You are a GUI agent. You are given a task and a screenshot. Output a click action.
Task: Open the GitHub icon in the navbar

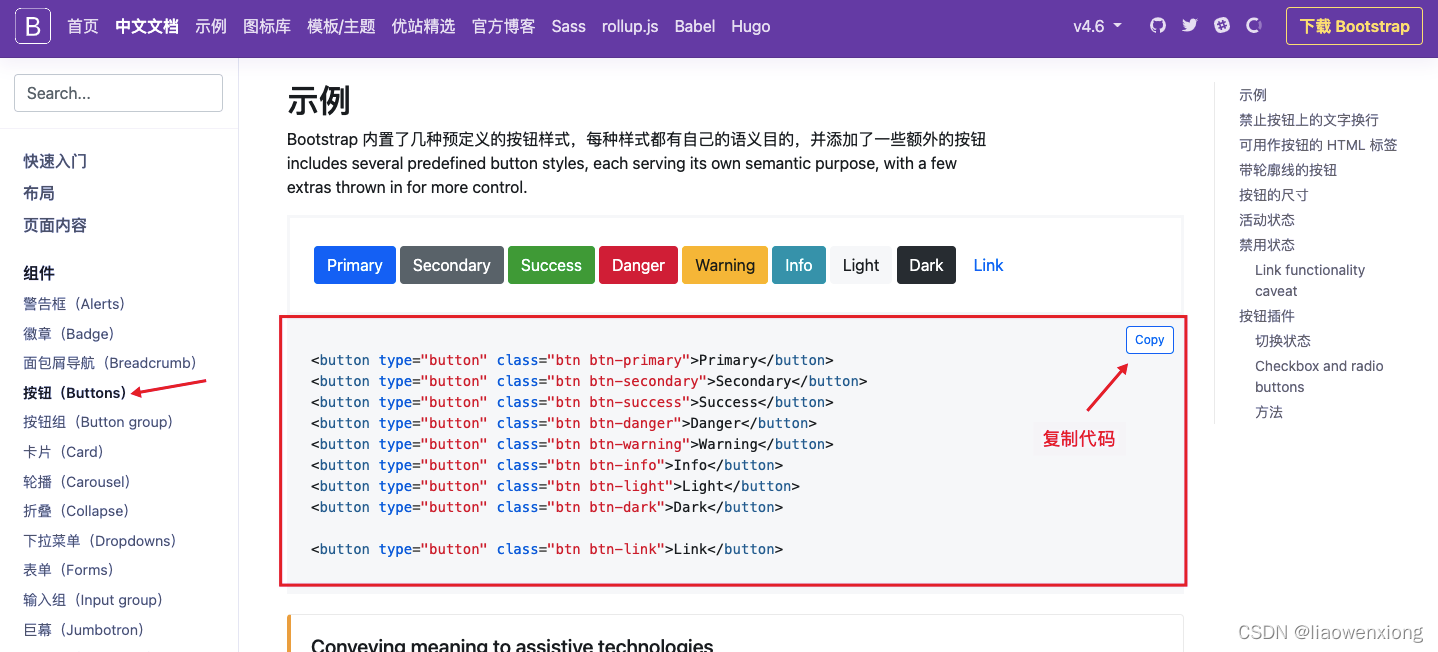tap(1156, 26)
